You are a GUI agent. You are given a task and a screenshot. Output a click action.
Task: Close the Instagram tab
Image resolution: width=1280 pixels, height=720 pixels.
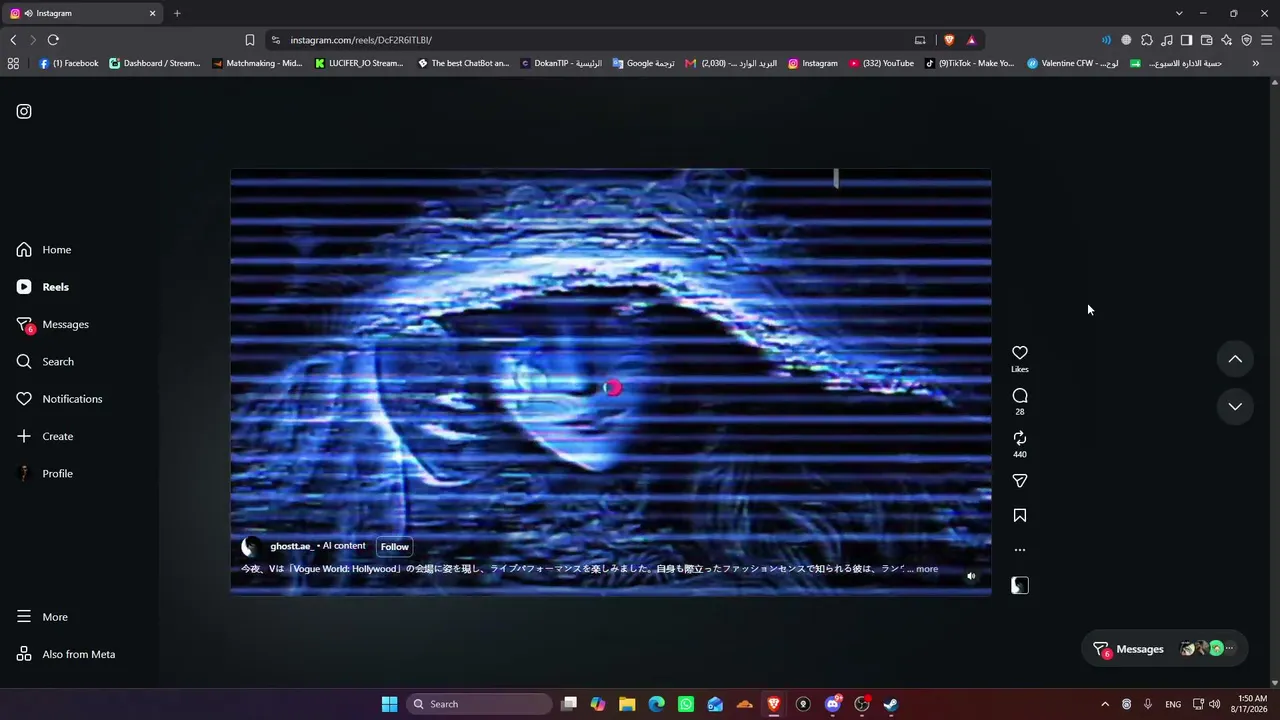(x=153, y=13)
